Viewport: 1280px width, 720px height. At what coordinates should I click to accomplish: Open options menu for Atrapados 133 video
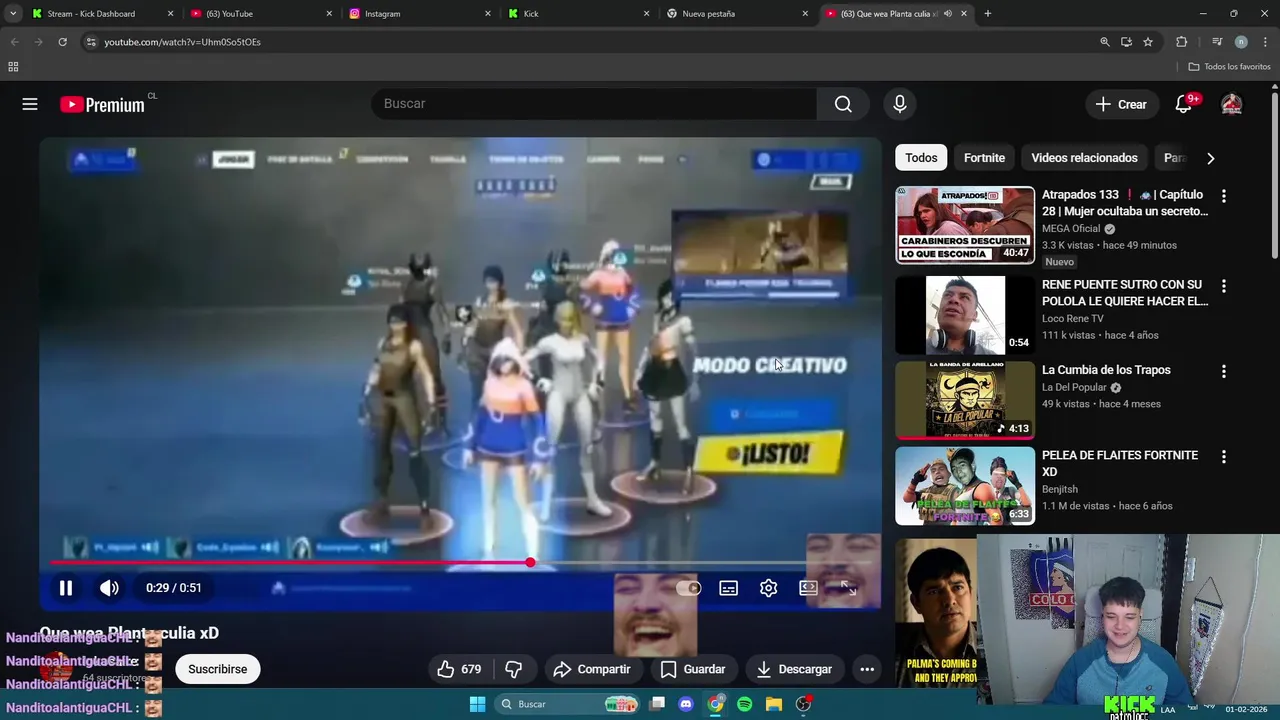[x=1223, y=196]
